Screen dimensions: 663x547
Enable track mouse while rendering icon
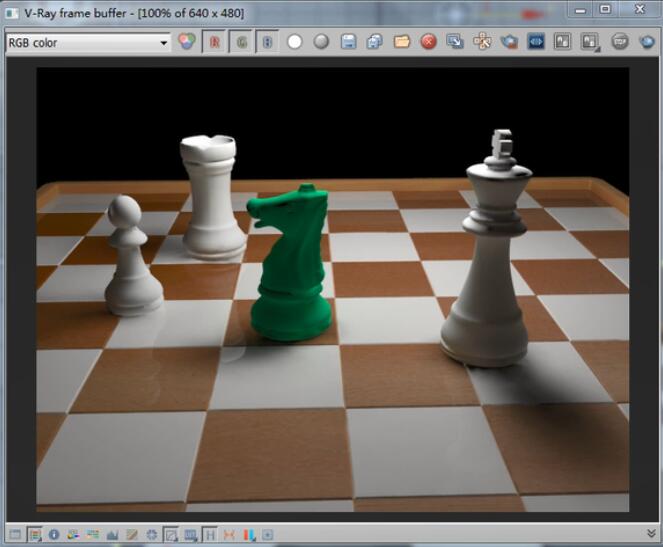coord(482,41)
